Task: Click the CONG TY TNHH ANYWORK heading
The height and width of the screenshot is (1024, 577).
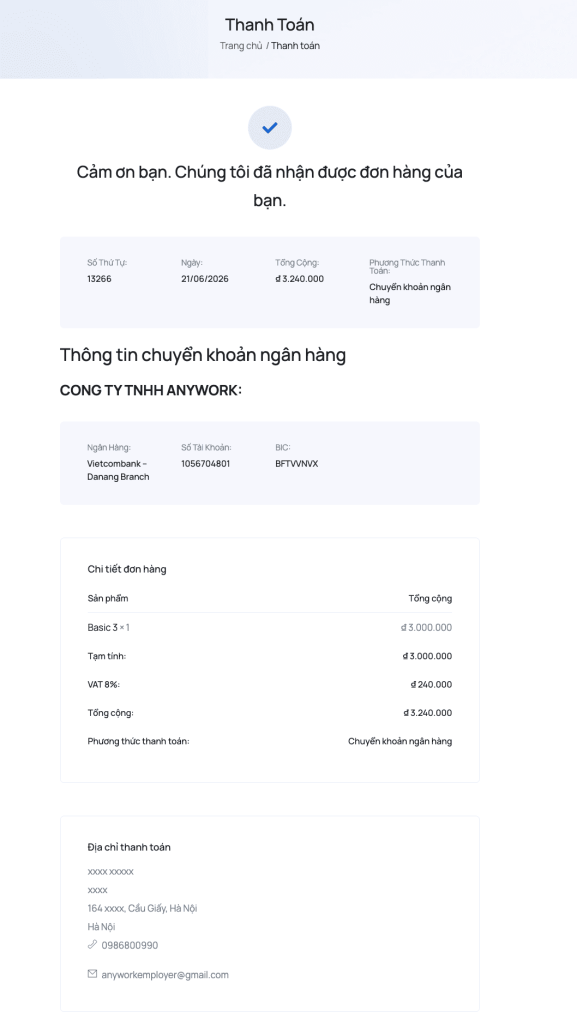Action: tap(151, 391)
